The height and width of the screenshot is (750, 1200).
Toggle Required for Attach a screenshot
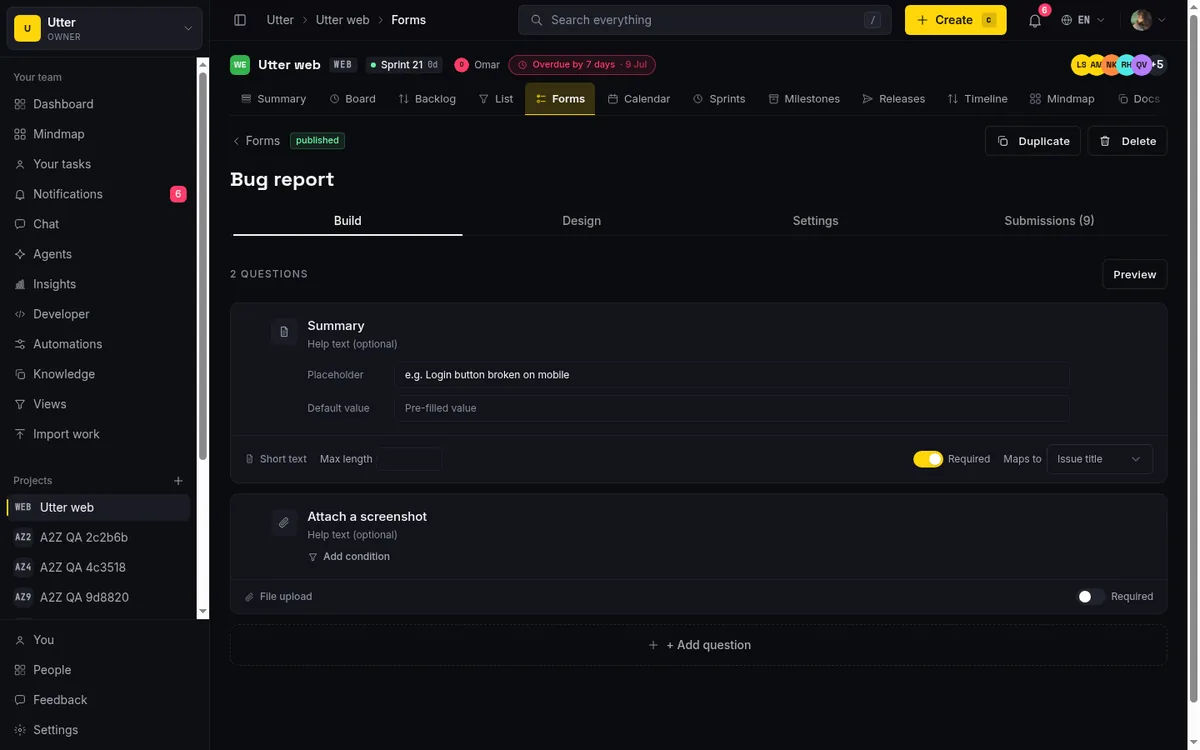click(x=1091, y=596)
